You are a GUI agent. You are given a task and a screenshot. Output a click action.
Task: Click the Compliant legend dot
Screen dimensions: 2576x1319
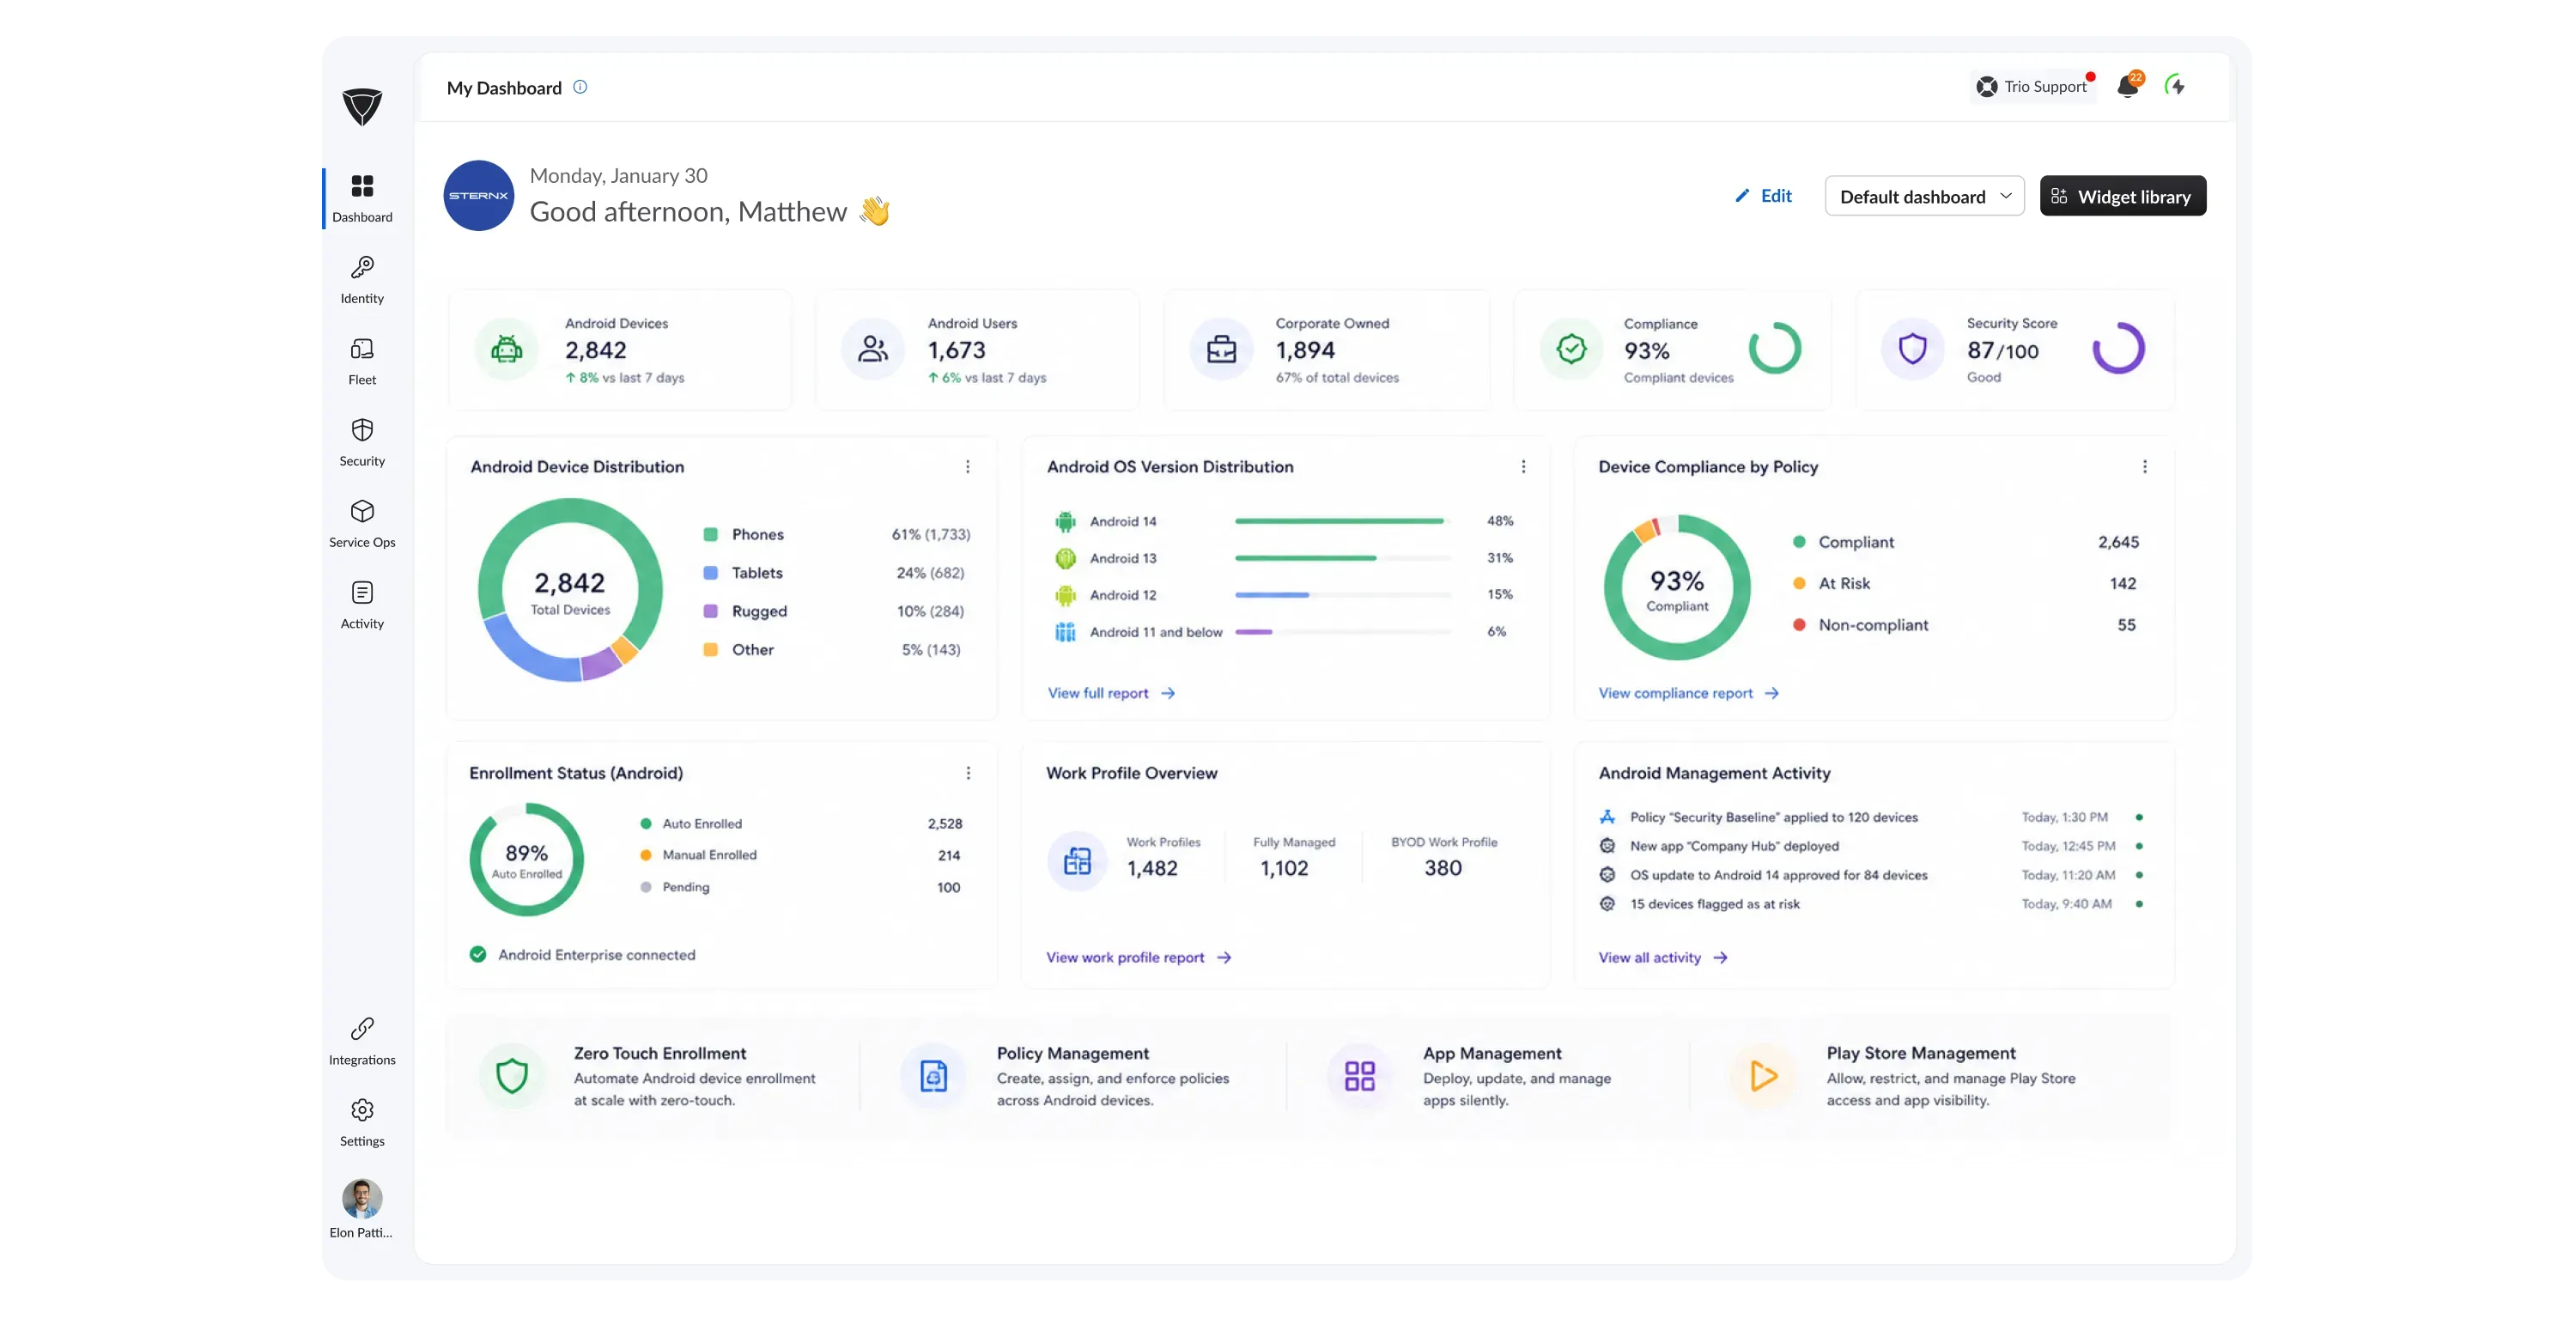click(1798, 542)
